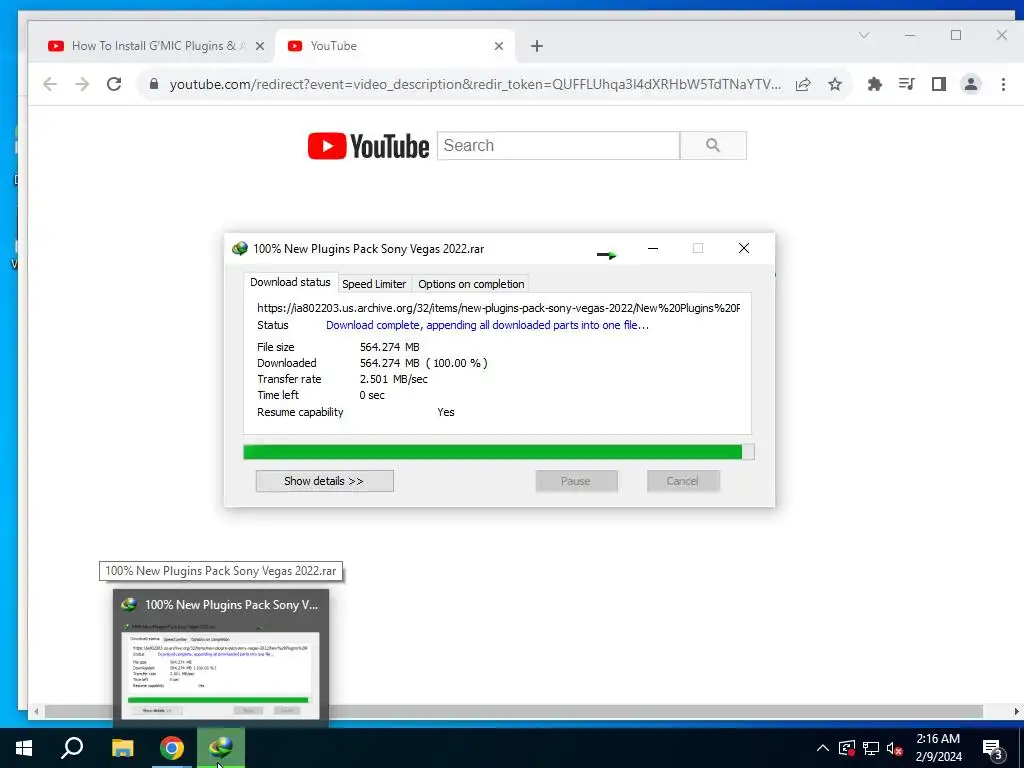Click the Pause button in download dialog

(576, 481)
